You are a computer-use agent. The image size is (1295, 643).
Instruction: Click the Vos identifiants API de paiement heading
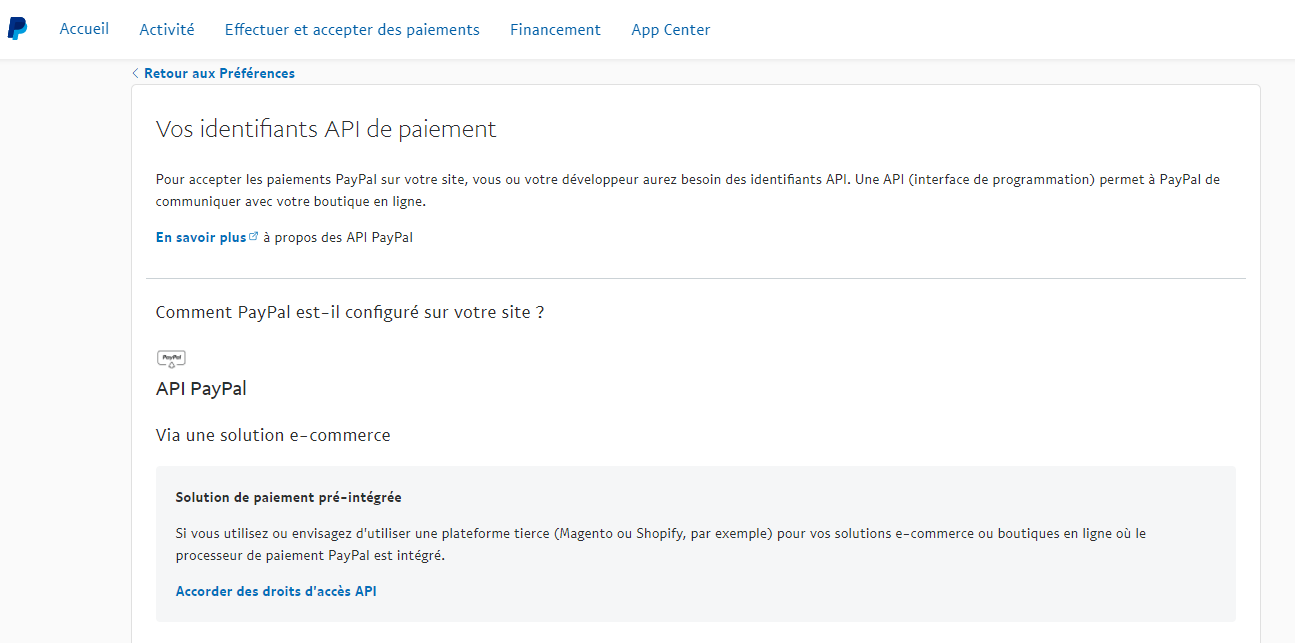point(326,129)
